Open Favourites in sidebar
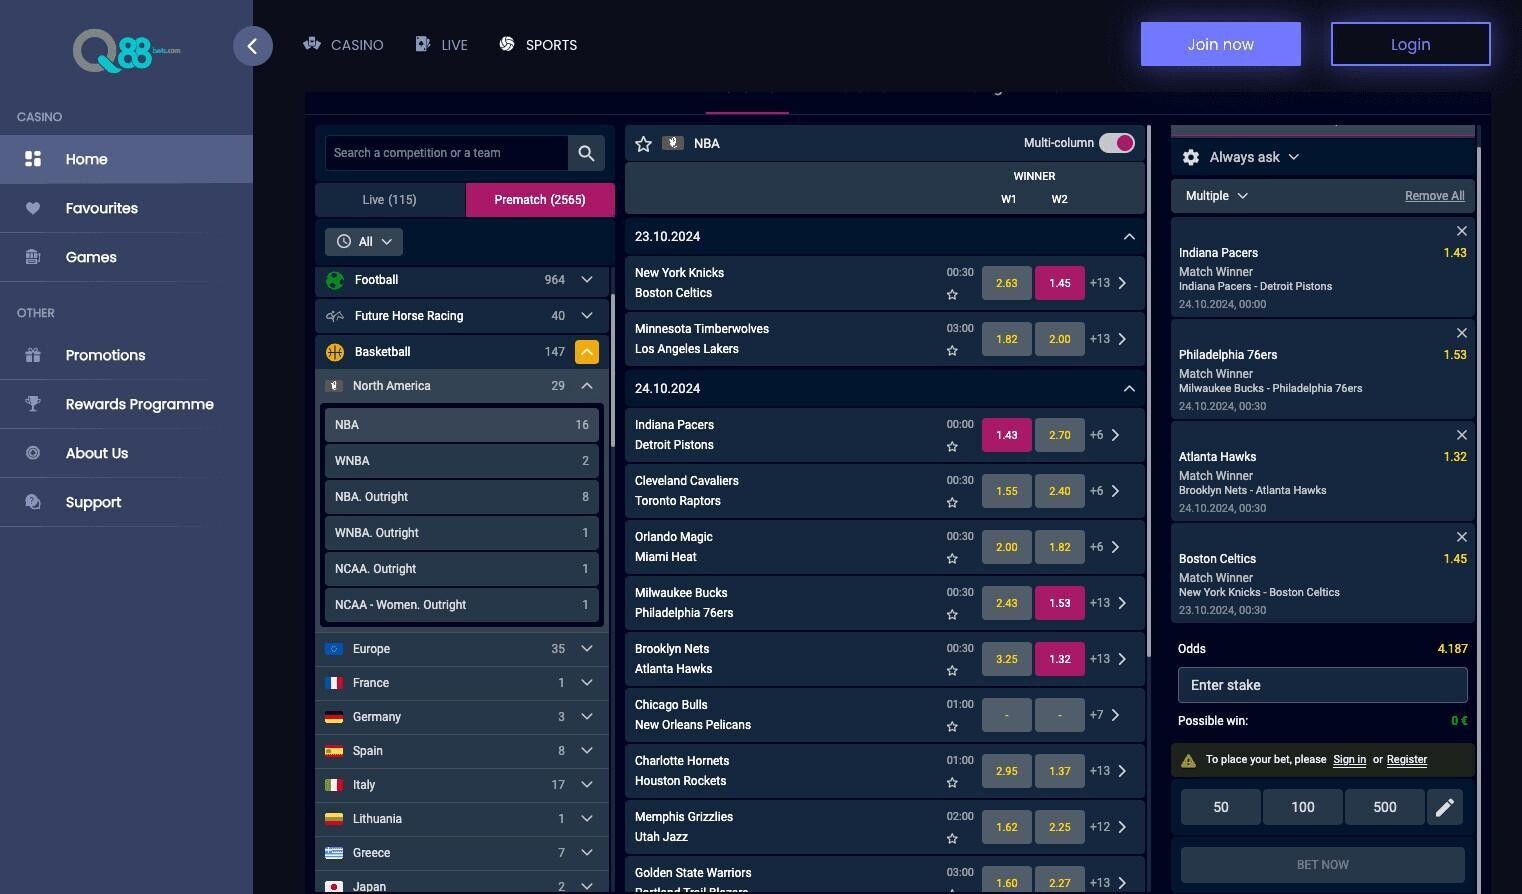 [x=126, y=208]
